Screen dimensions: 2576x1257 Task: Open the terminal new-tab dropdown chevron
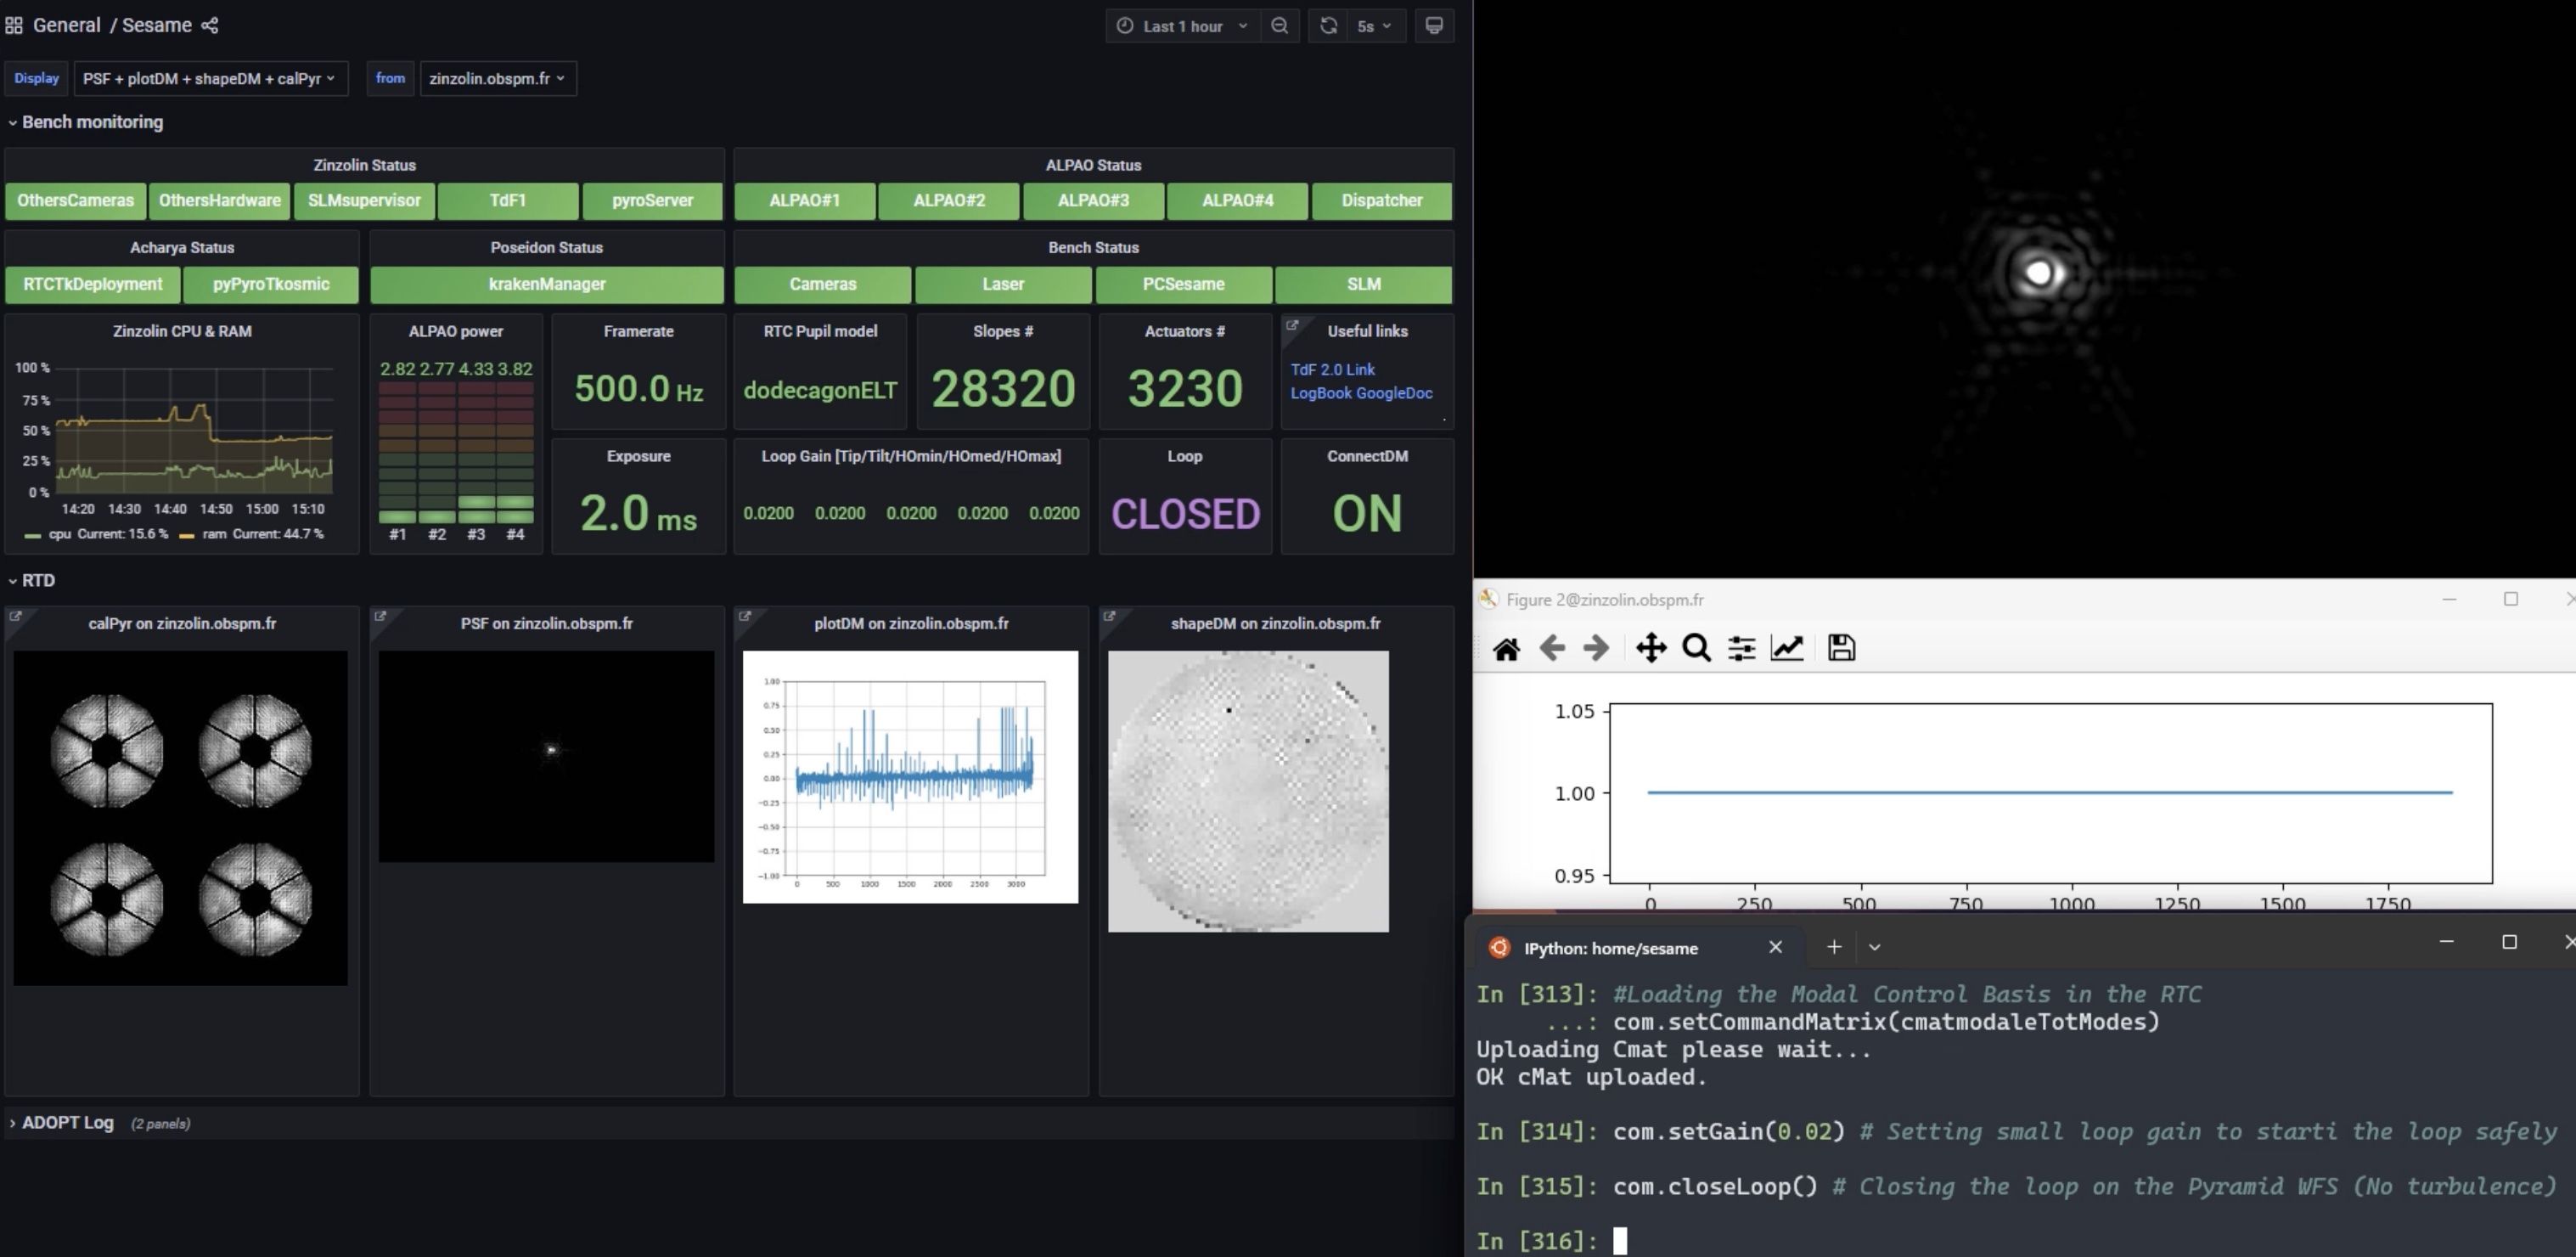click(x=1874, y=947)
